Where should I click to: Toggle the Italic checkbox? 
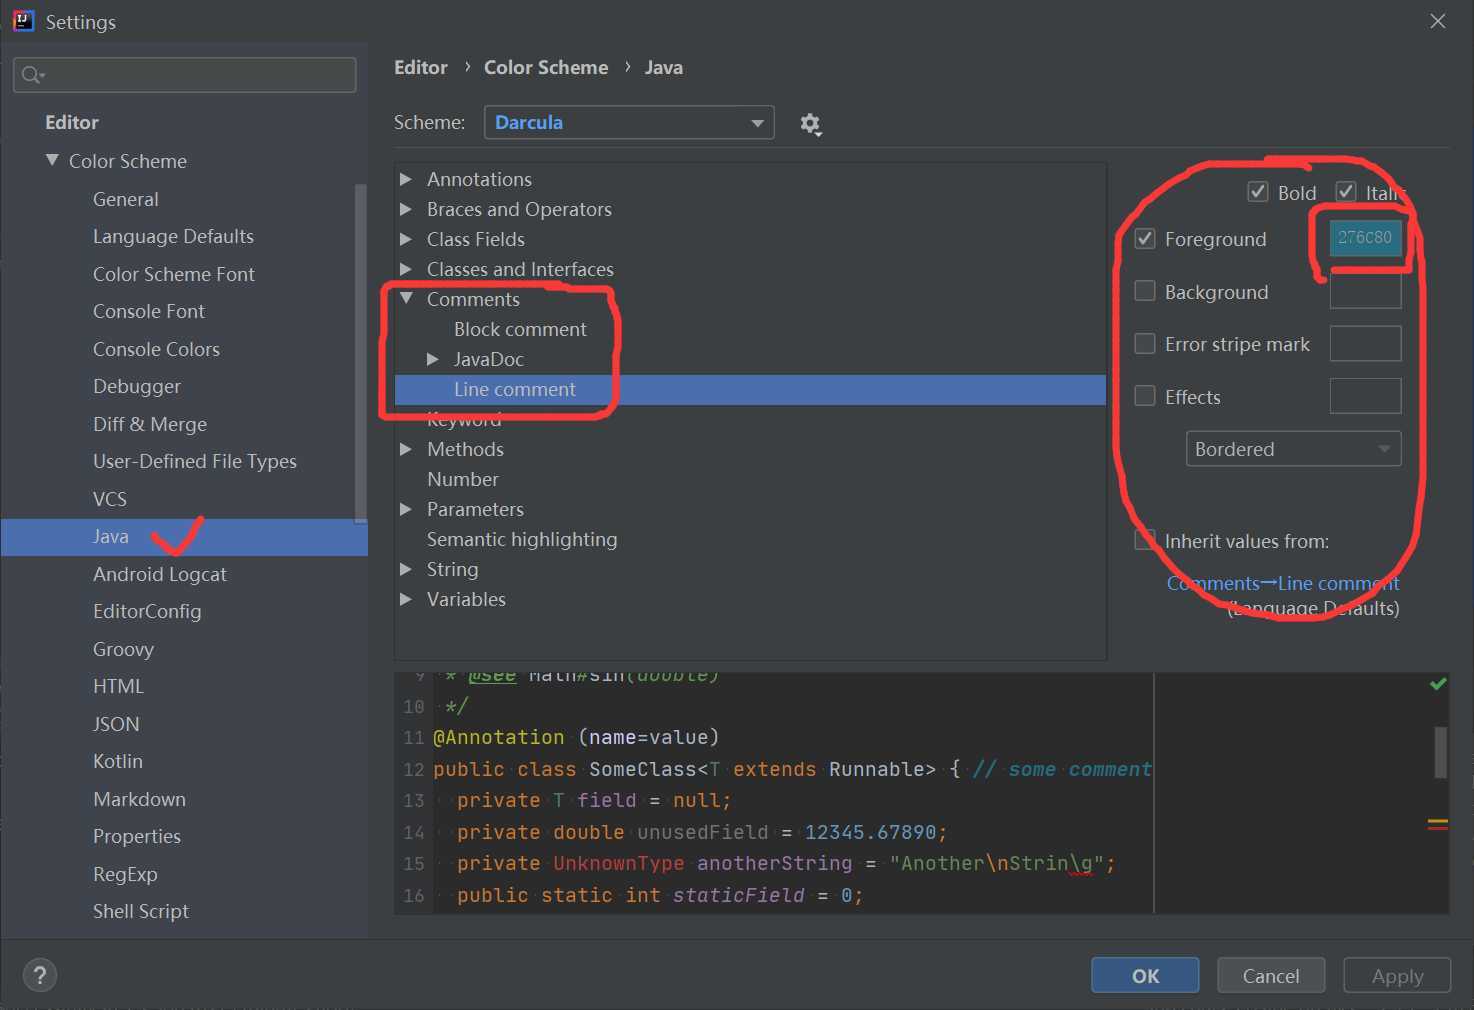[x=1346, y=192]
